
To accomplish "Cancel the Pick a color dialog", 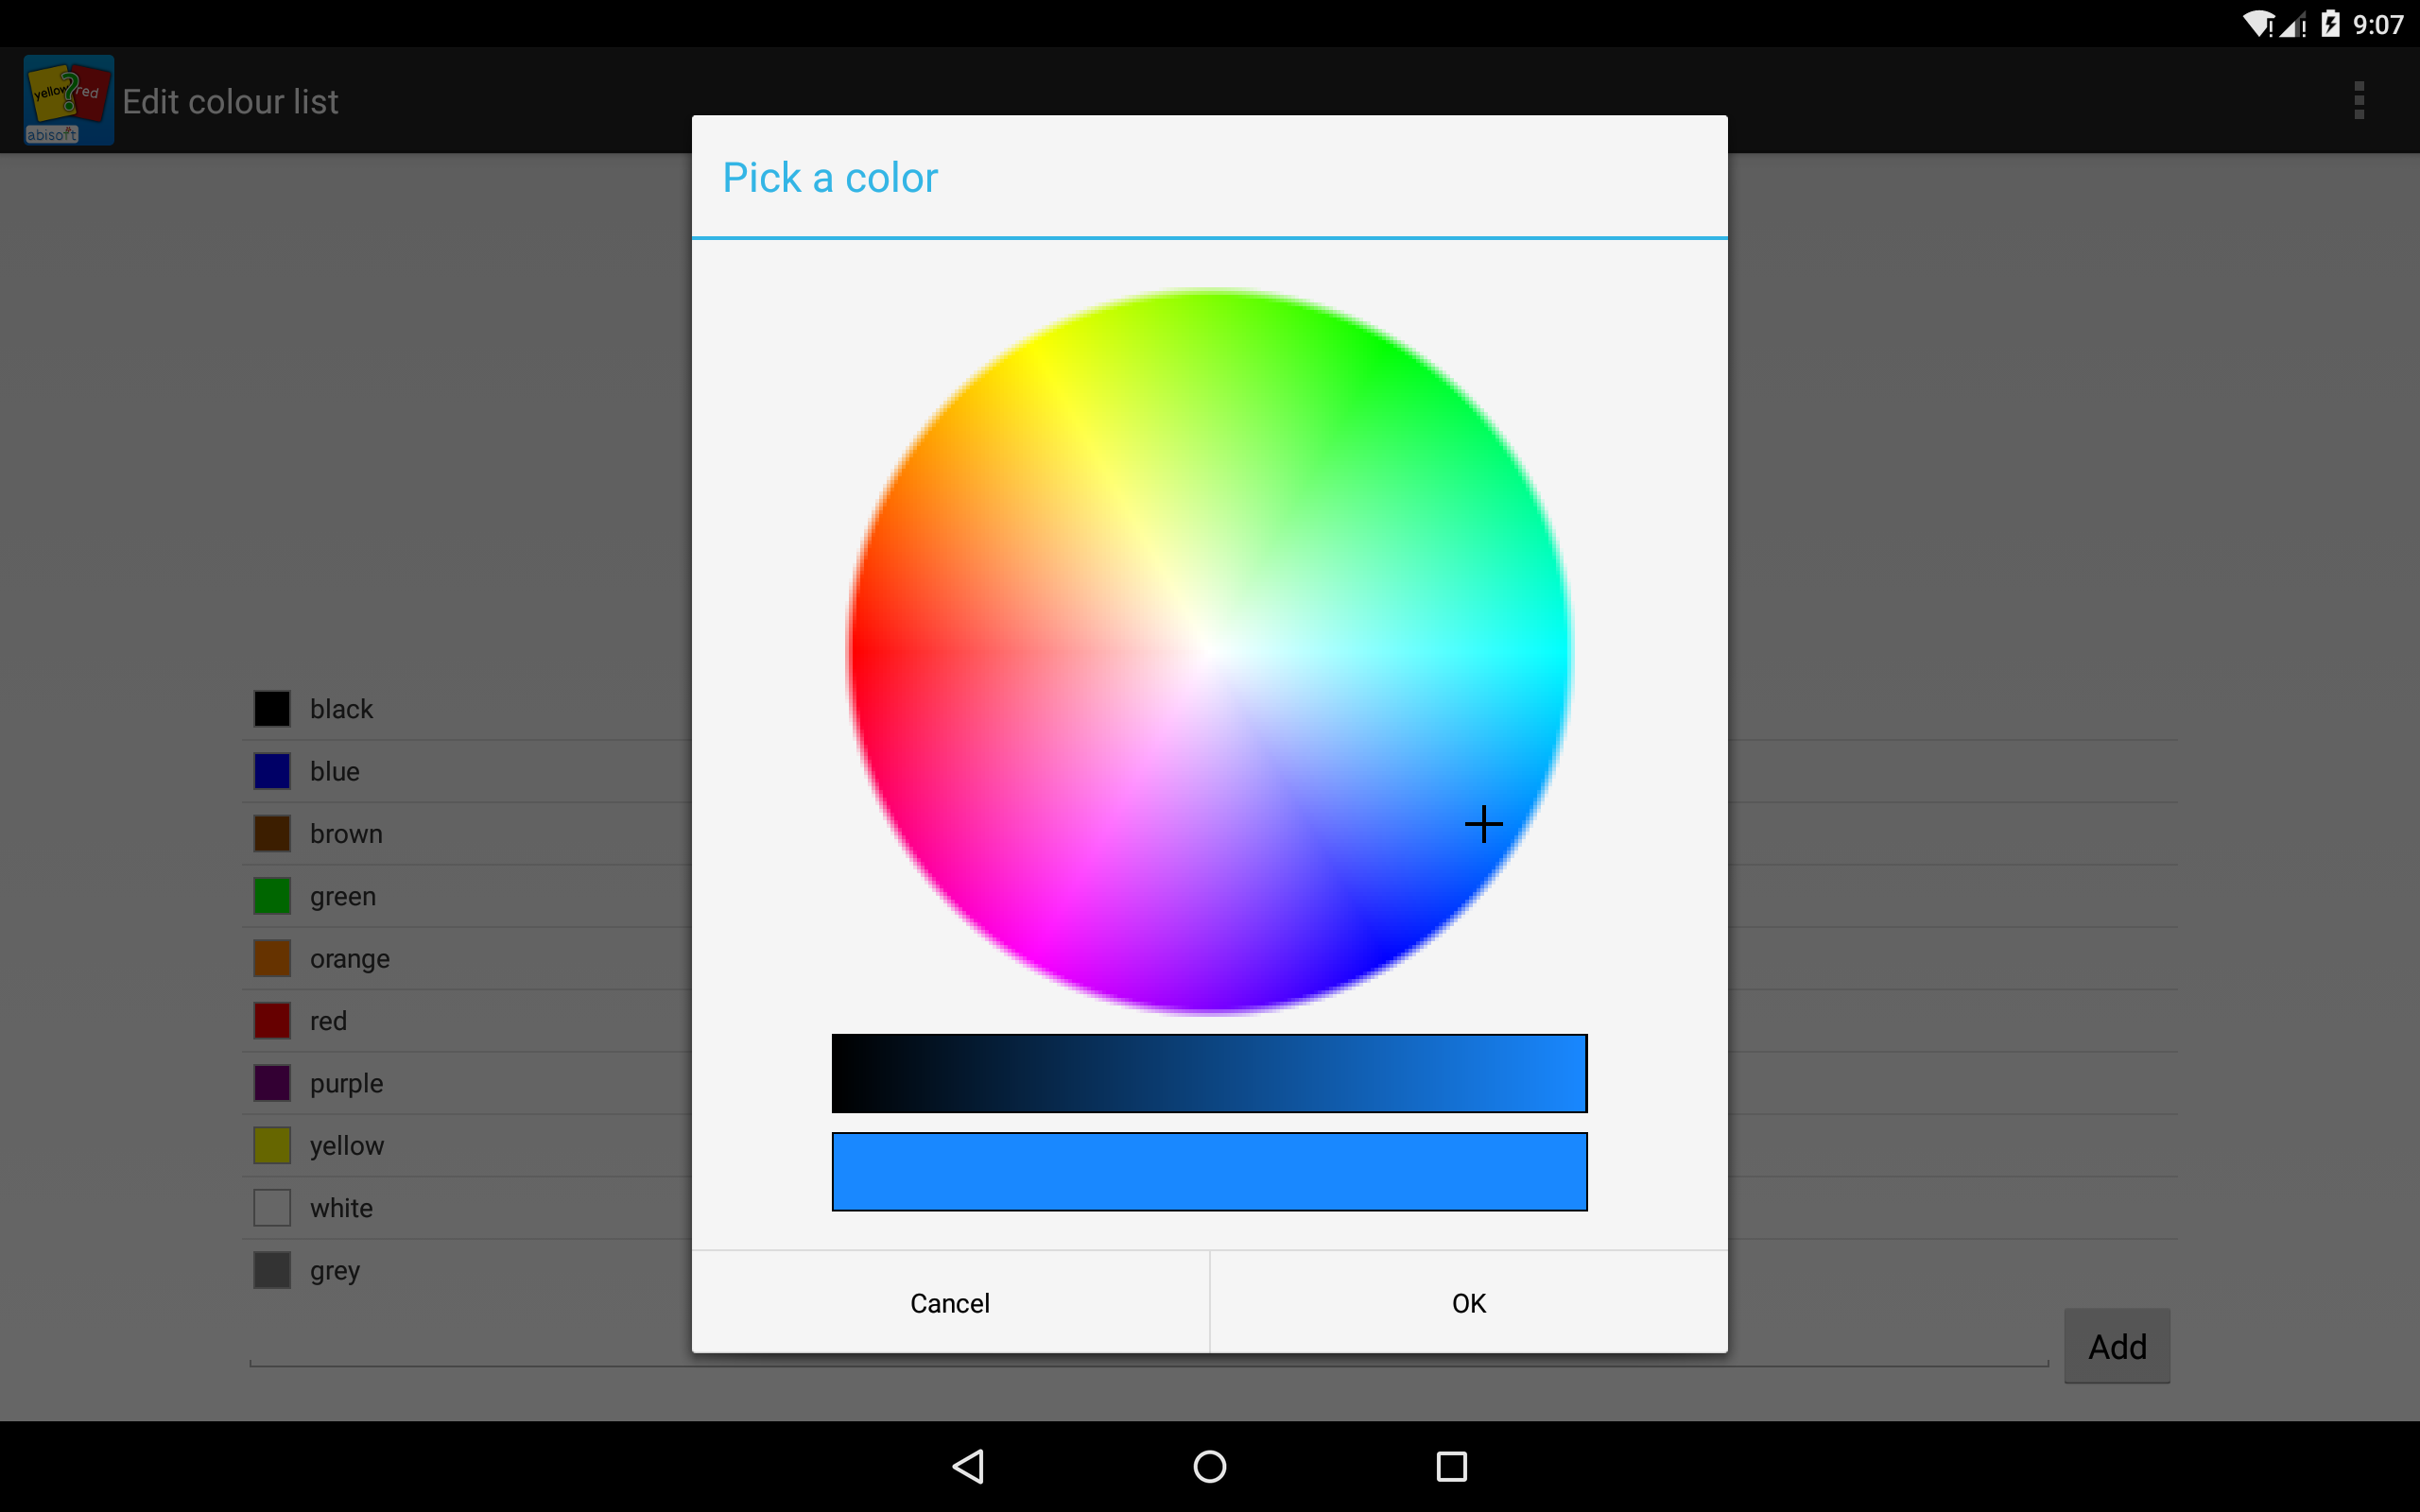I will pyautogui.click(x=950, y=1302).
